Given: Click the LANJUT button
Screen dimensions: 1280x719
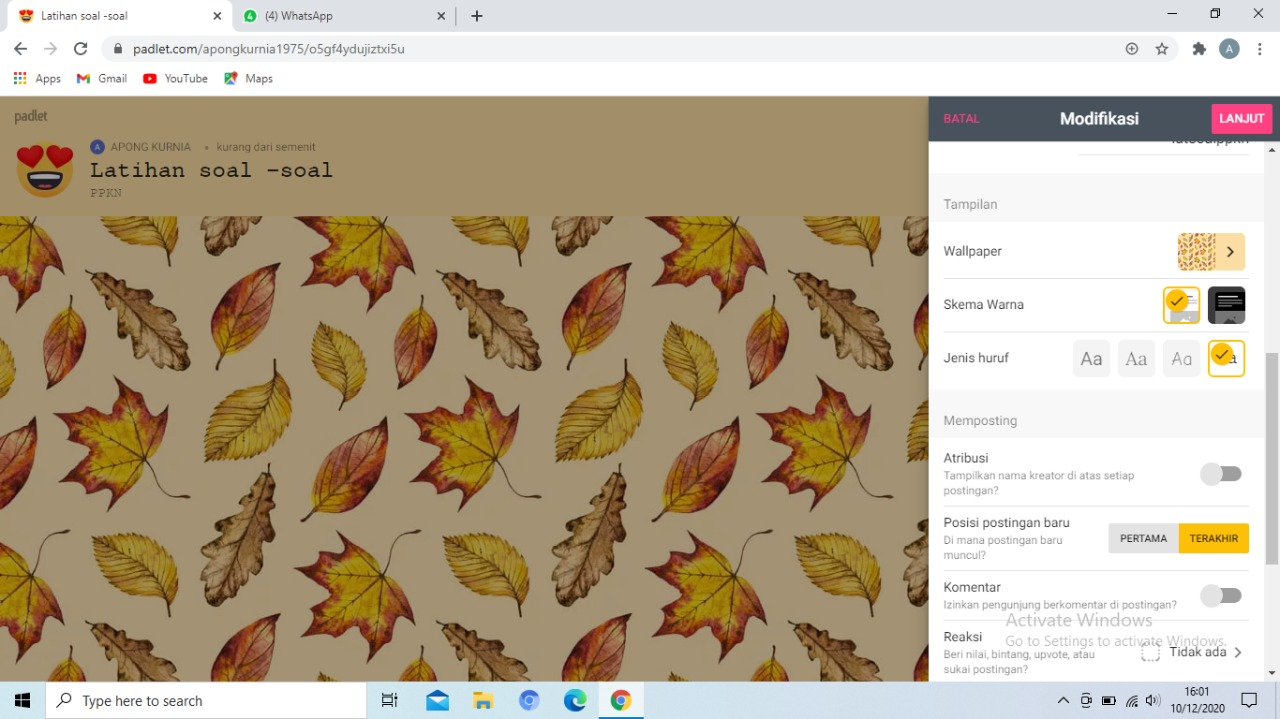Looking at the screenshot, I should pyautogui.click(x=1241, y=118).
